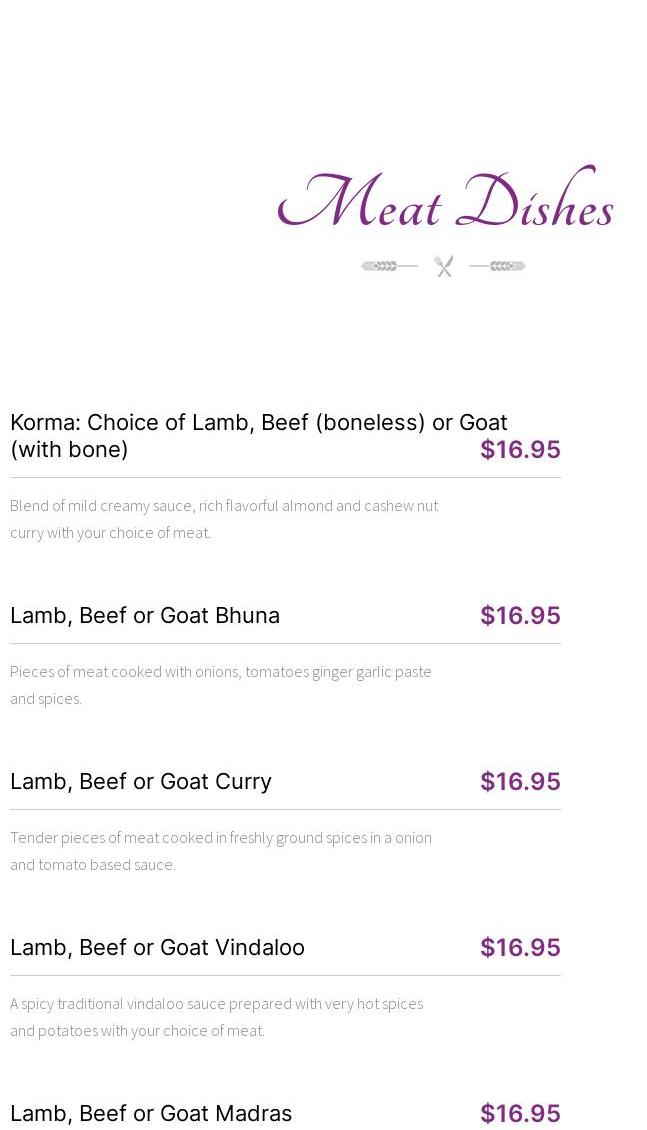Click the Bhuna $16.95 price

pyautogui.click(x=520, y=615)
